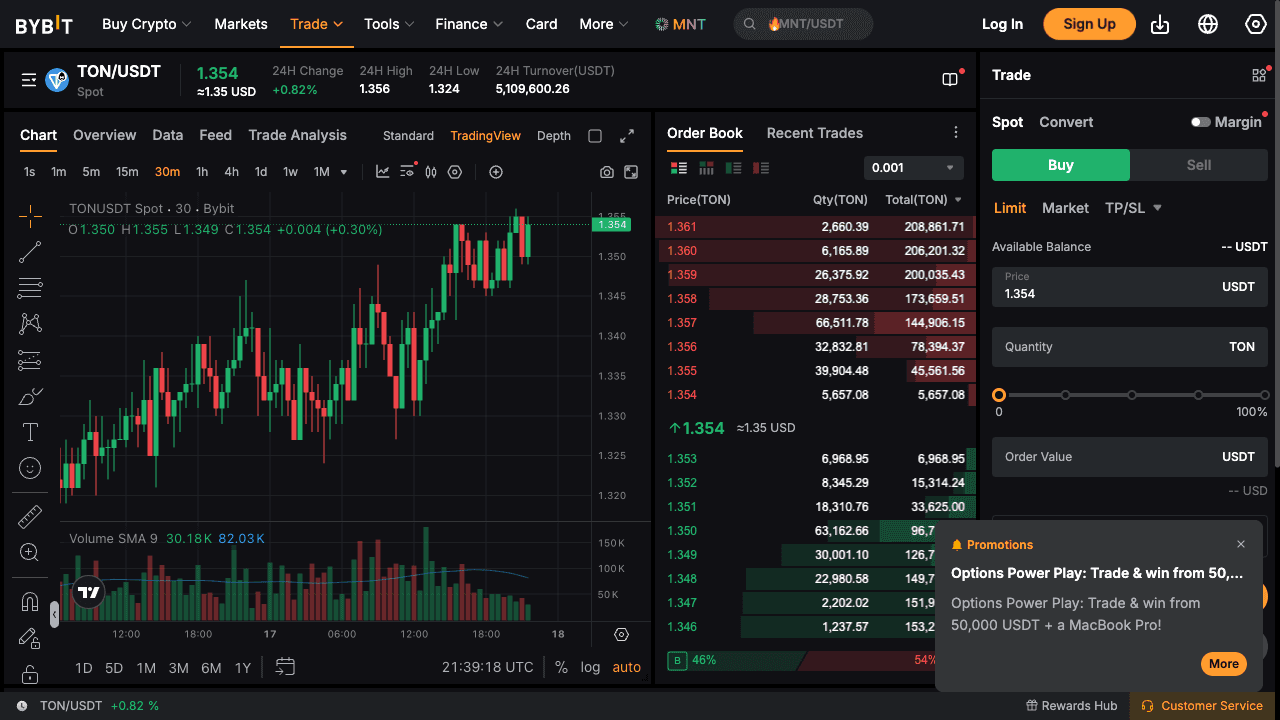Toggle percent scale on chart
Image resolution: width=1280 pixels, height=720 pixels.
click(561, 667)
